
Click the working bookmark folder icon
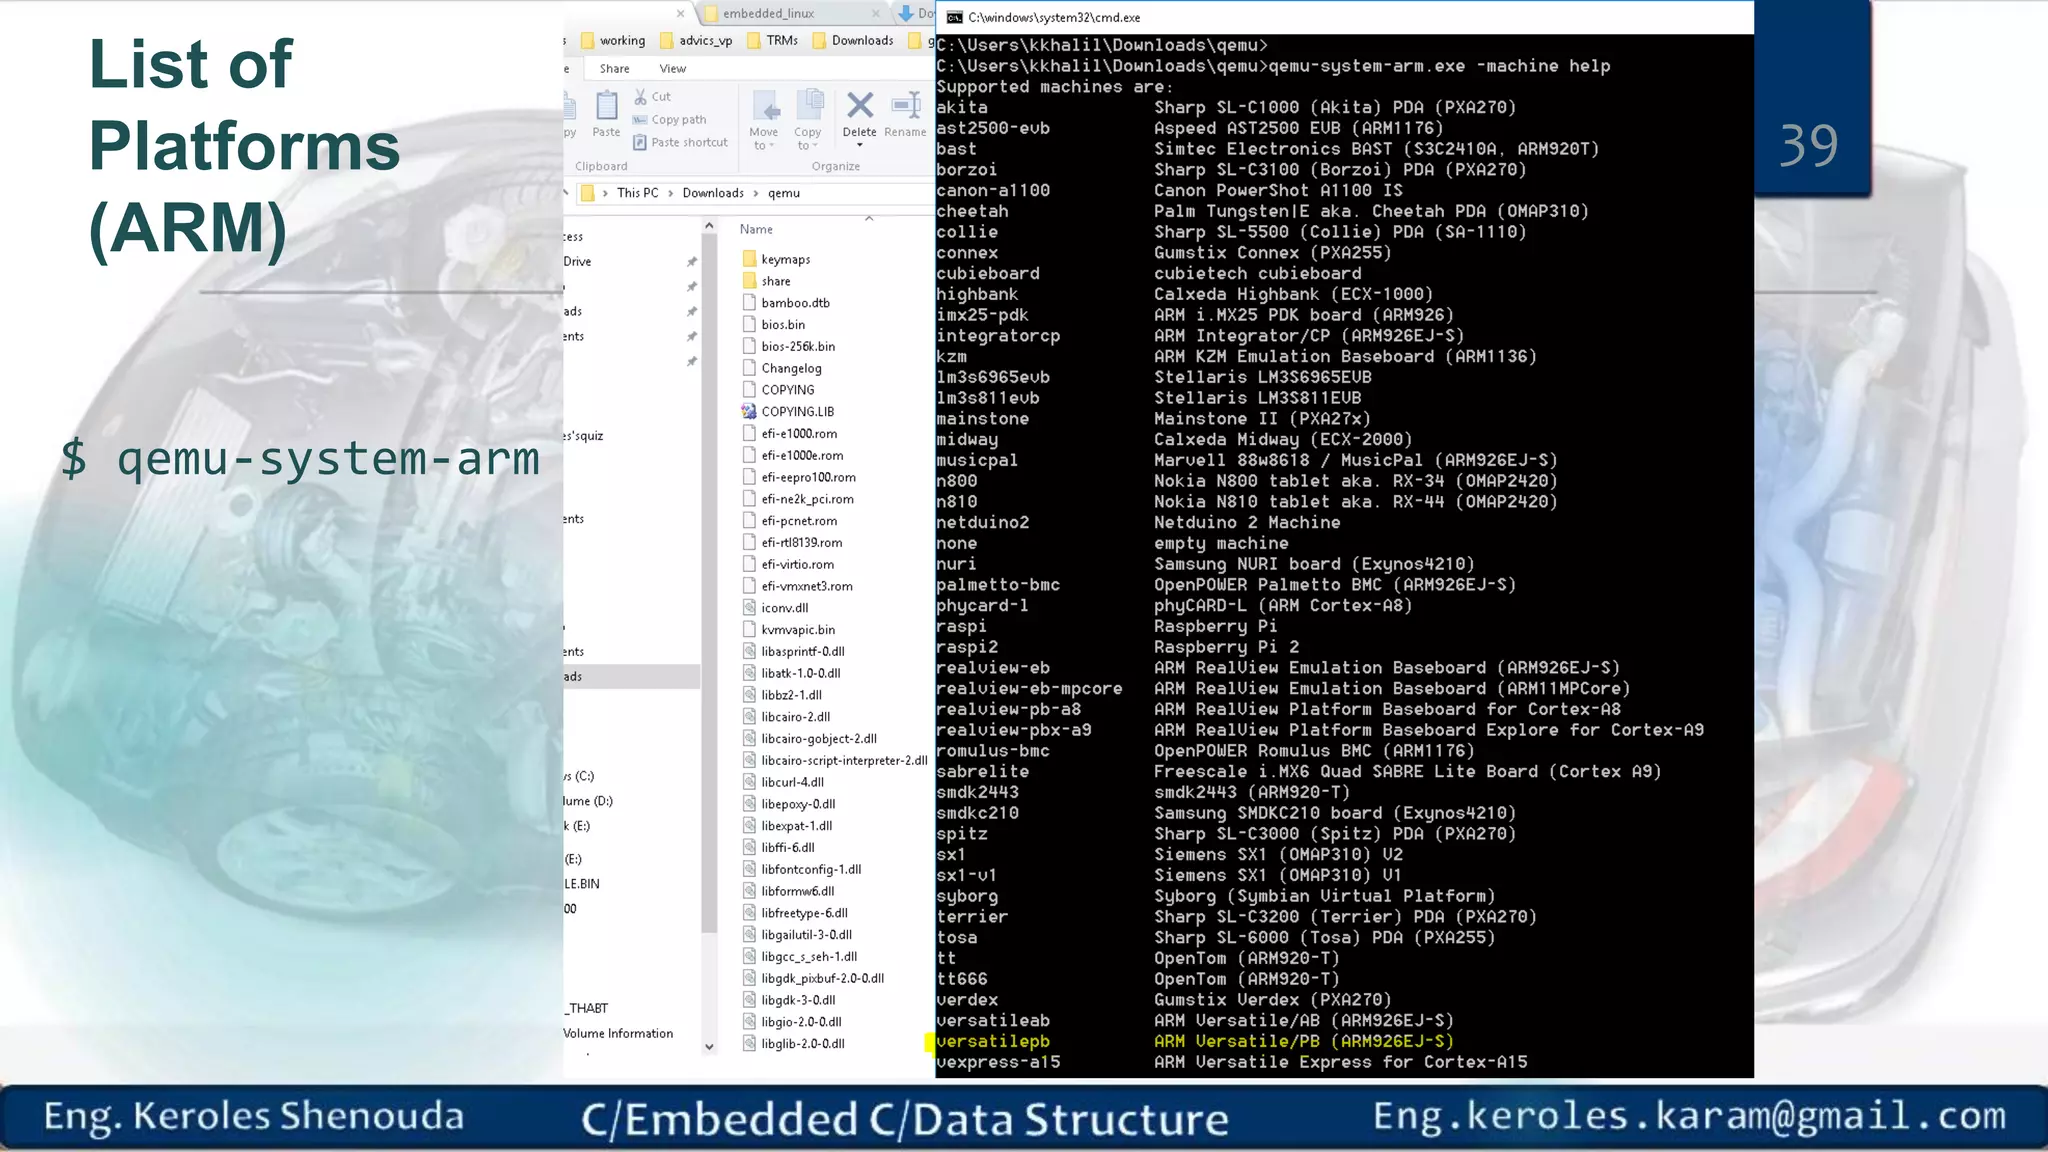coord(588,41)
